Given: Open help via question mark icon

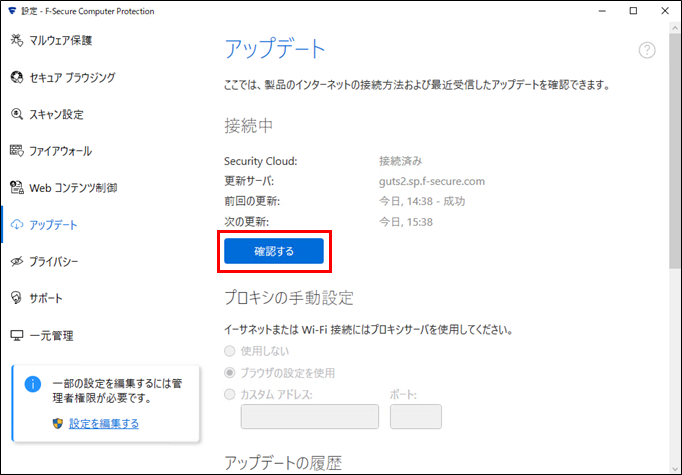Looking at the screenshot, I should (x=647, y=50).
